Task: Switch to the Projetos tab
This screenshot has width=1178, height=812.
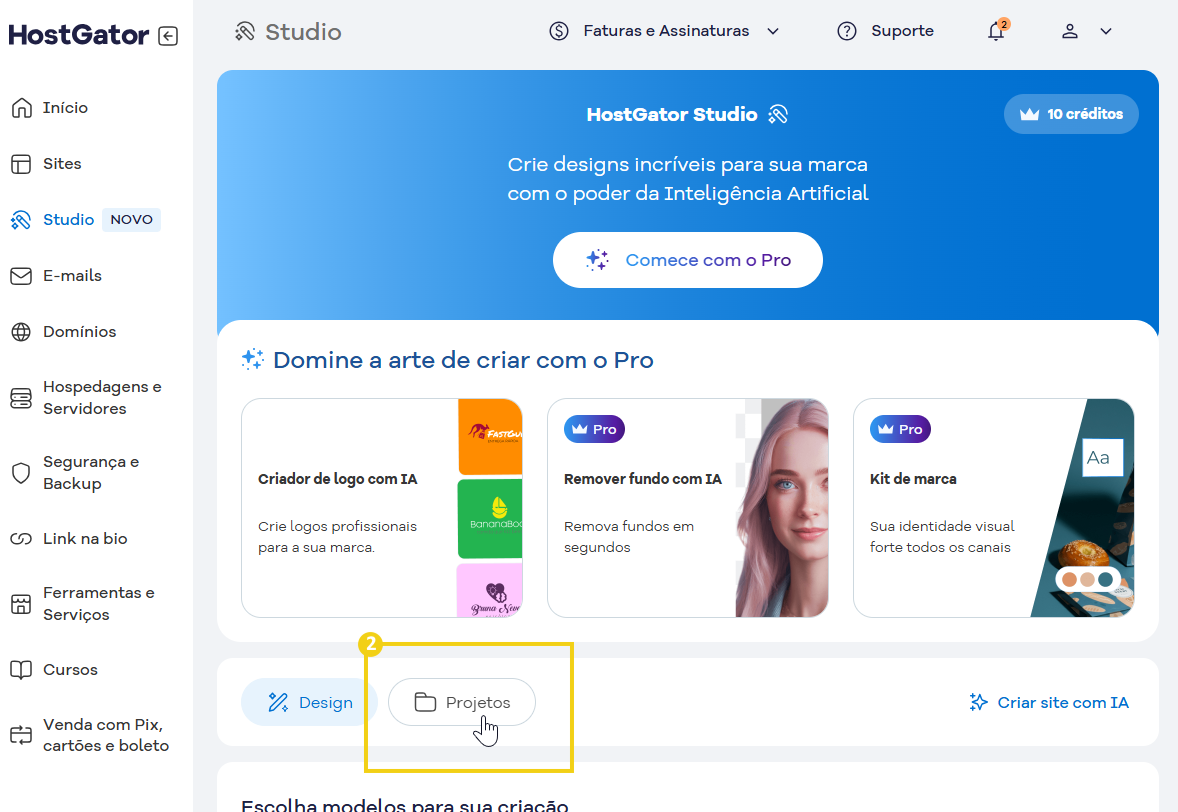Action: 462,702
